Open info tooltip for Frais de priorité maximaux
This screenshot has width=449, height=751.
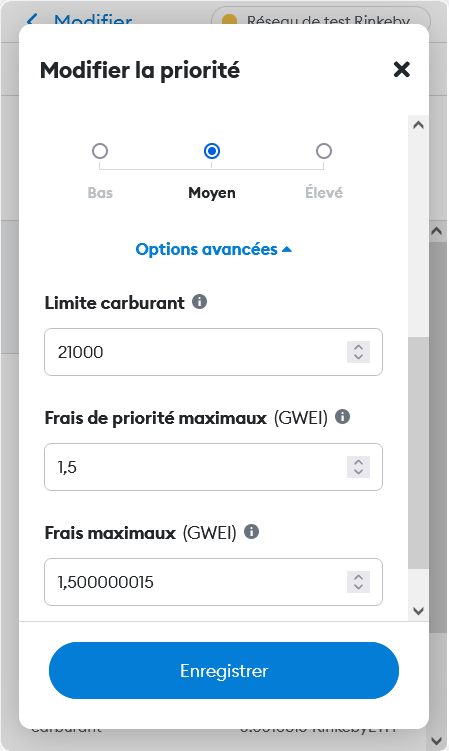point(342,417)
